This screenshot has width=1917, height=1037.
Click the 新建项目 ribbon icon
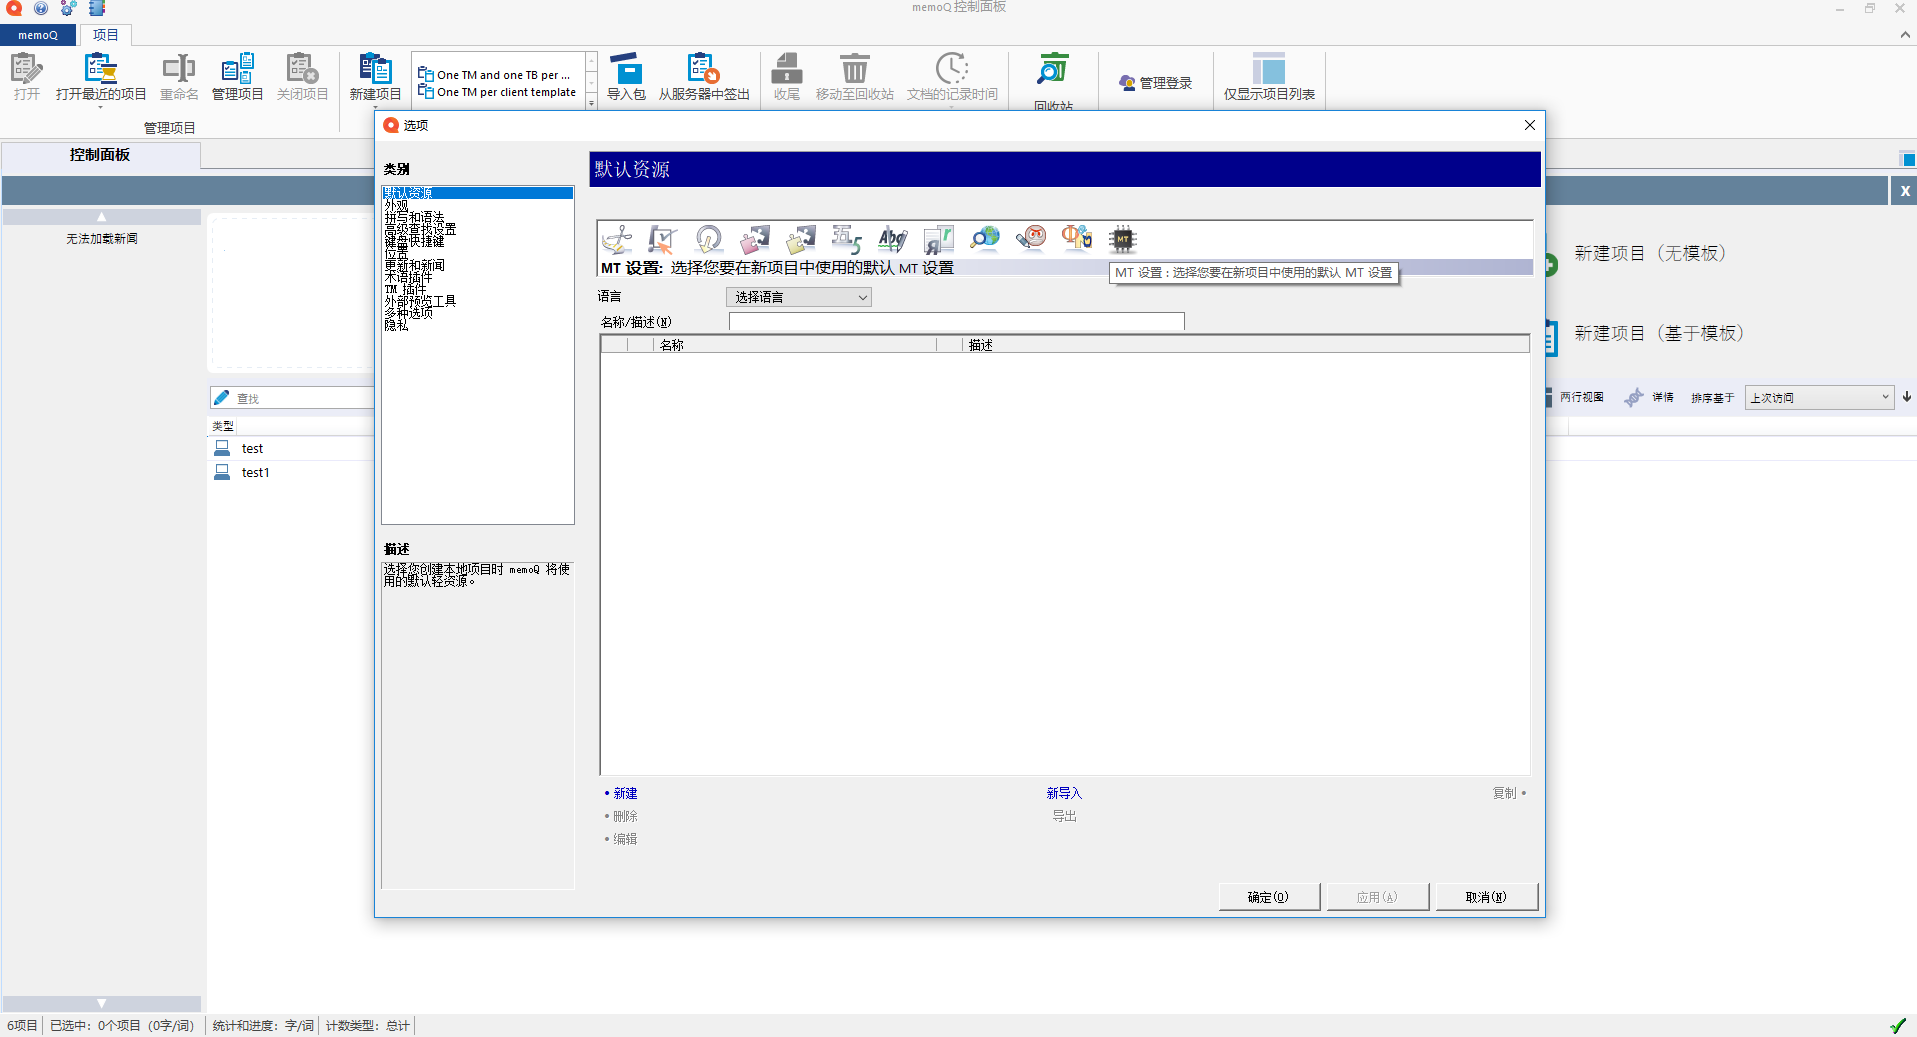(375, 77)
